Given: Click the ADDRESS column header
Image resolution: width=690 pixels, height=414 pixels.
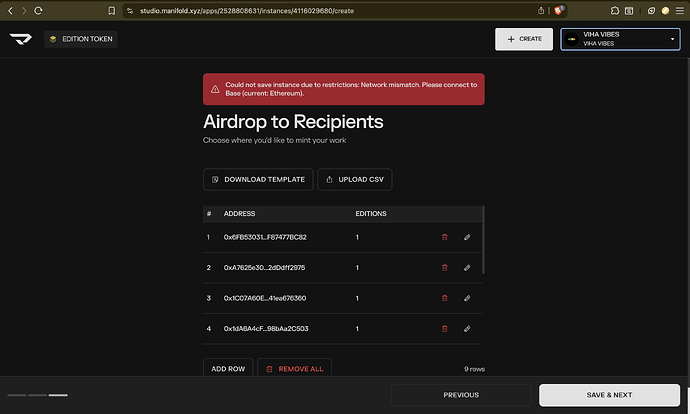Looking at the screenshot, I should click(239, 214).
